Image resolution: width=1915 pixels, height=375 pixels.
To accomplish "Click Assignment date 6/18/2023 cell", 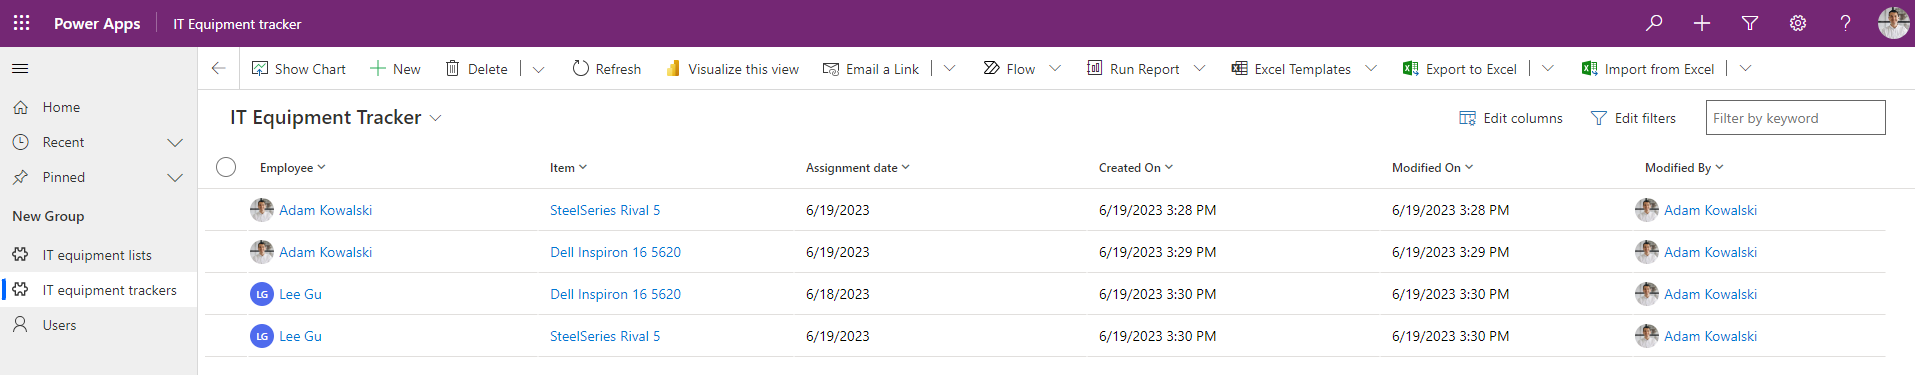I will tap(838, 294).
